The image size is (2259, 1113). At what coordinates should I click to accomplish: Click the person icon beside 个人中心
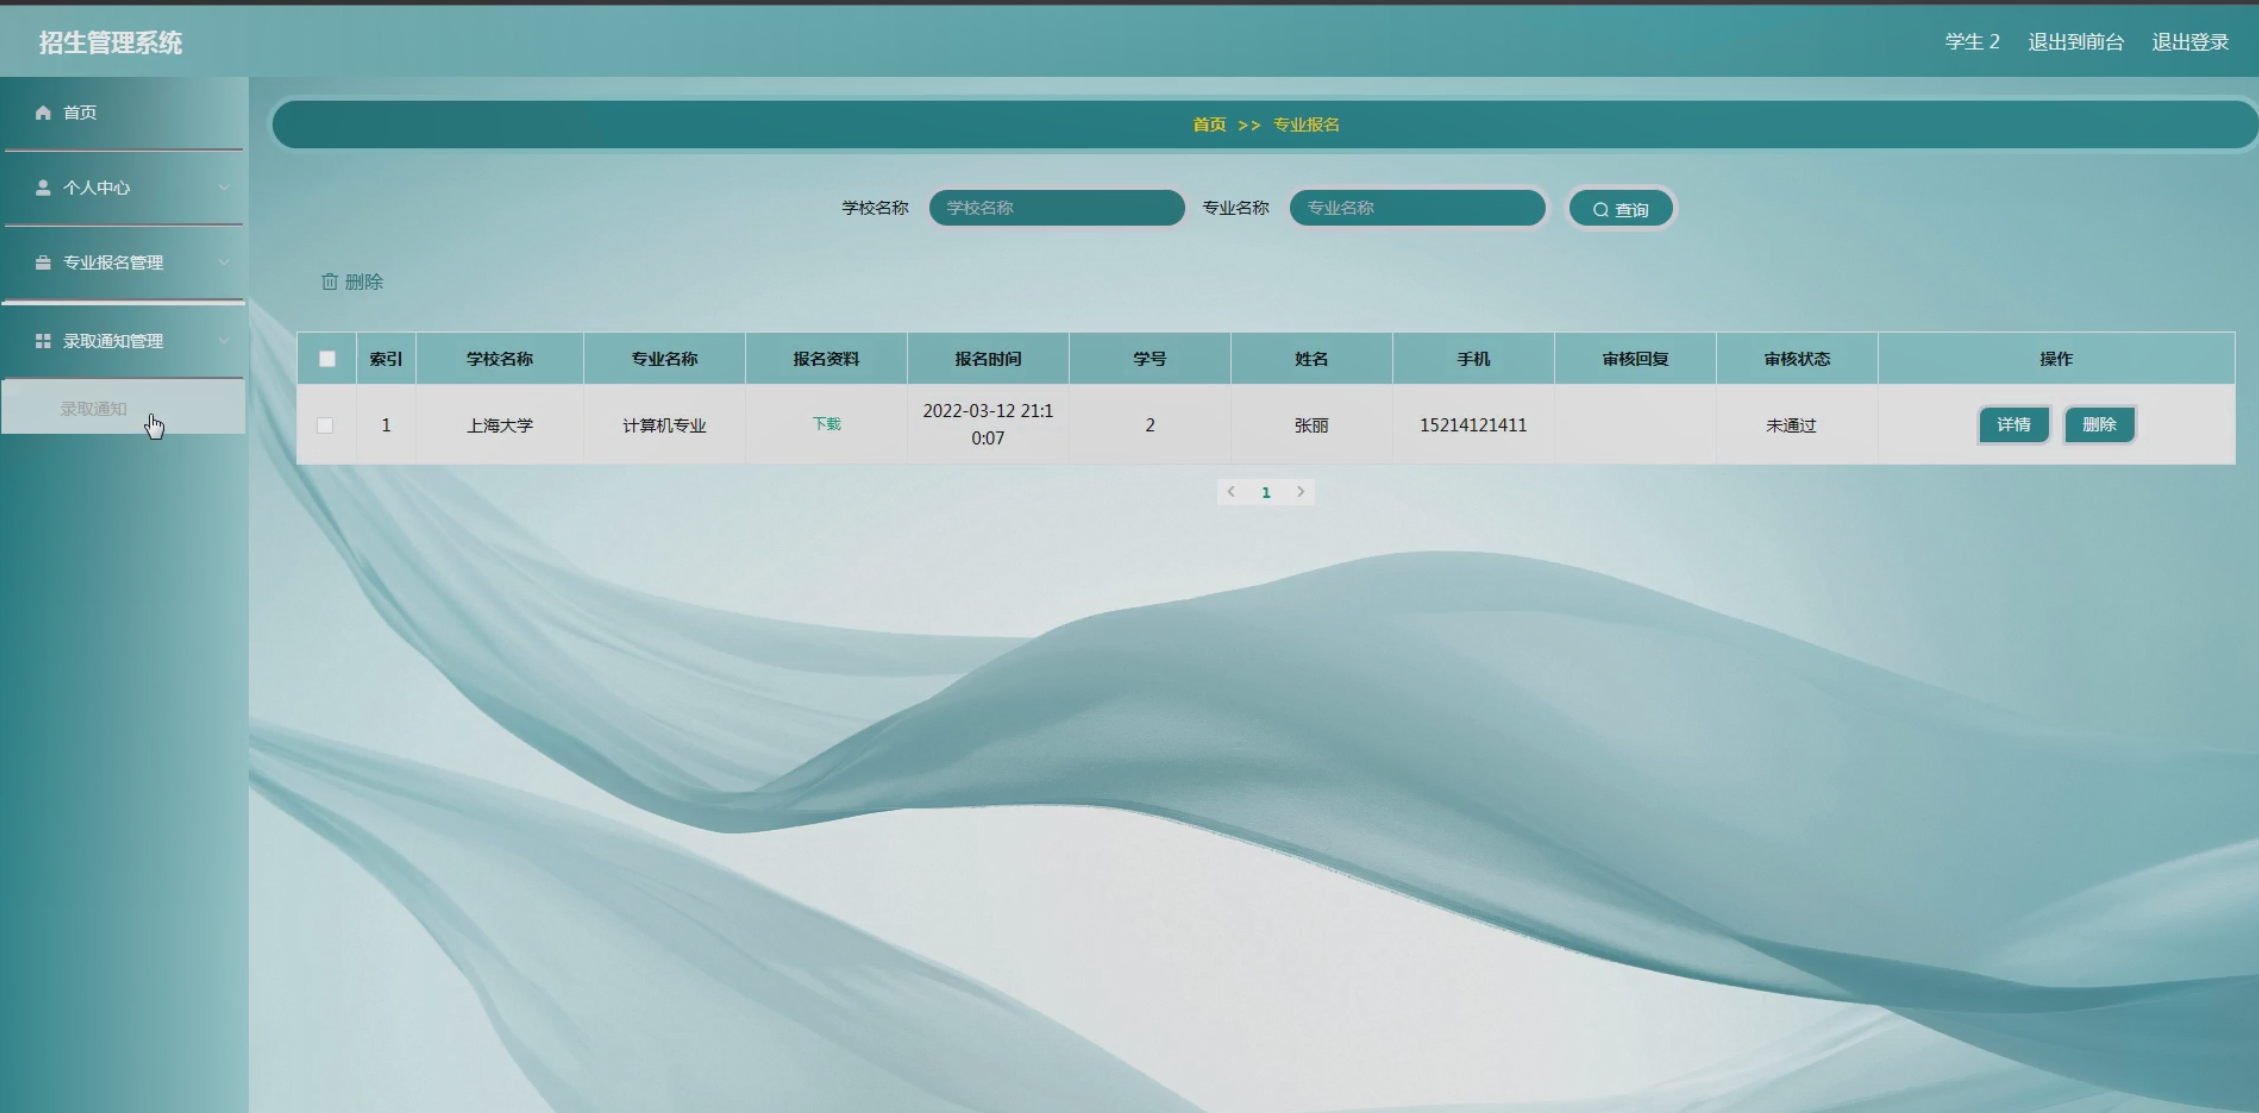[x=42, y=188]
